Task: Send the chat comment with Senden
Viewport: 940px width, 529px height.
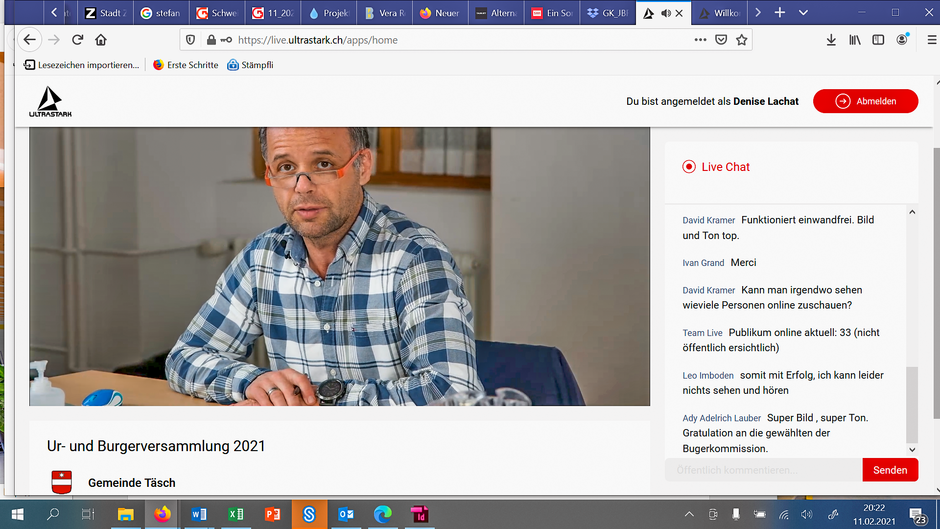Action: (x=890, y=470)
